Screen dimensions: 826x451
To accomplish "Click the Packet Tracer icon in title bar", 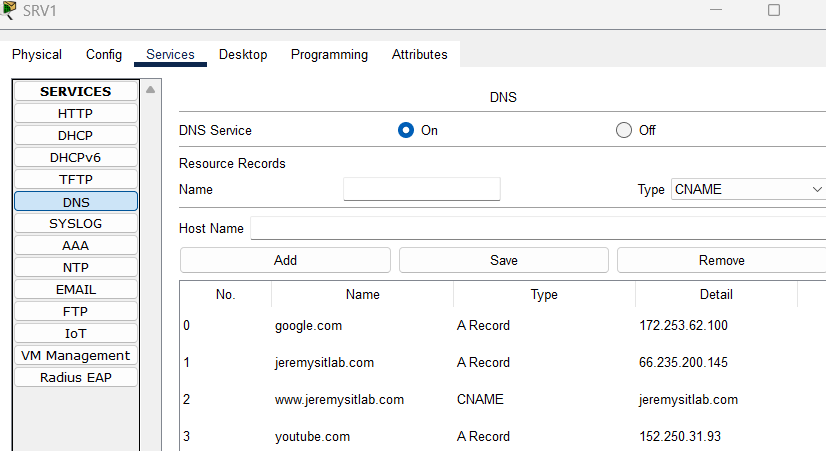I will tap(9, 10).
